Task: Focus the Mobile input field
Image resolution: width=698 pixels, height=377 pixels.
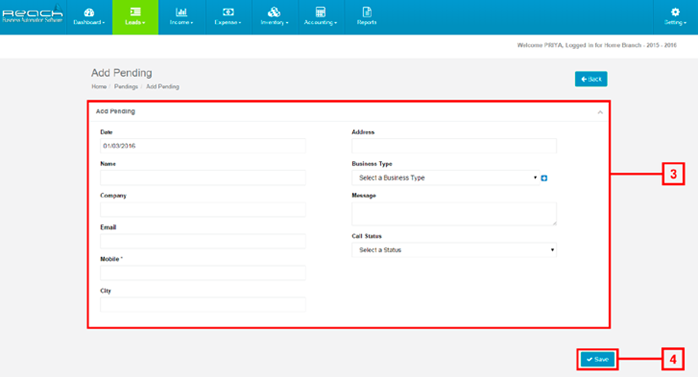Action: [x=203, y=272]
